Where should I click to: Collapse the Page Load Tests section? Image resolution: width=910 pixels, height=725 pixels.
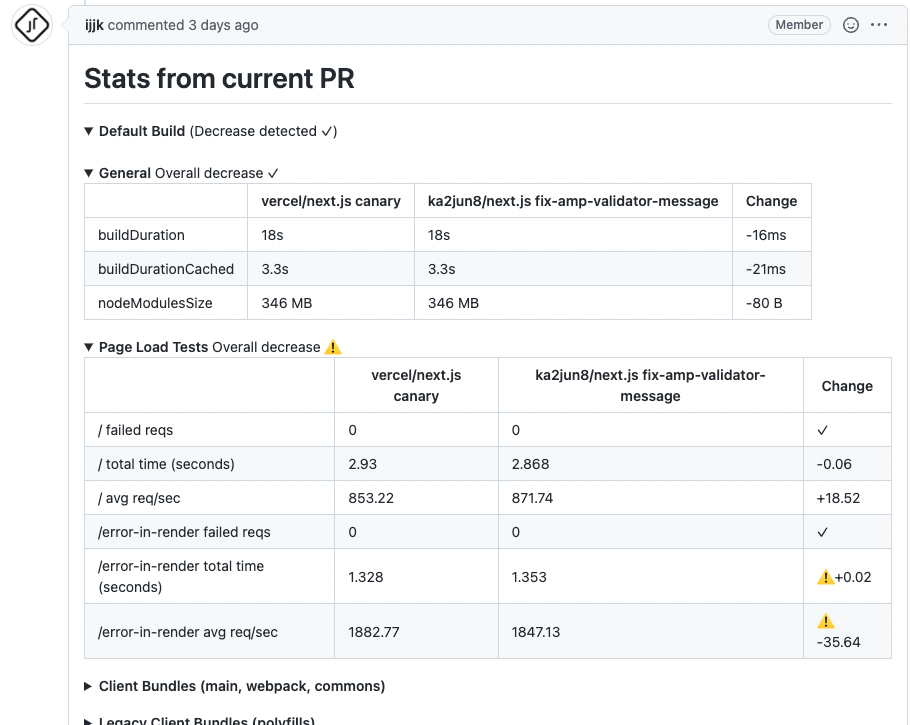[x=89, y=347]
